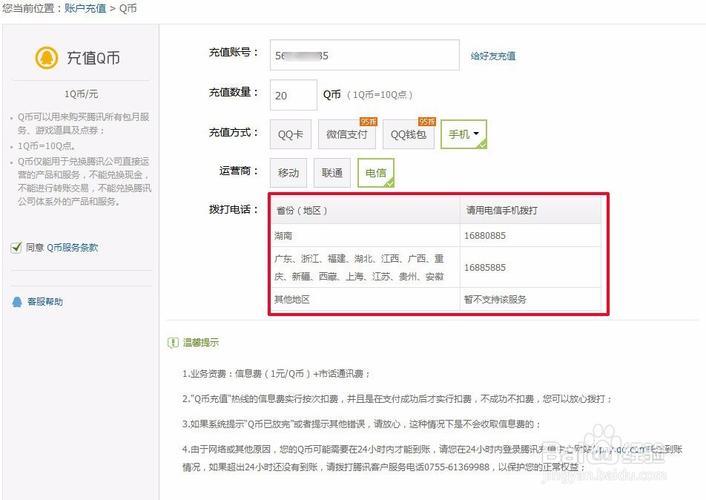The width and height of the screenshot is (706, 500).
Task: Click the 充值数量 field showing 20
Action: pos(294,95)
